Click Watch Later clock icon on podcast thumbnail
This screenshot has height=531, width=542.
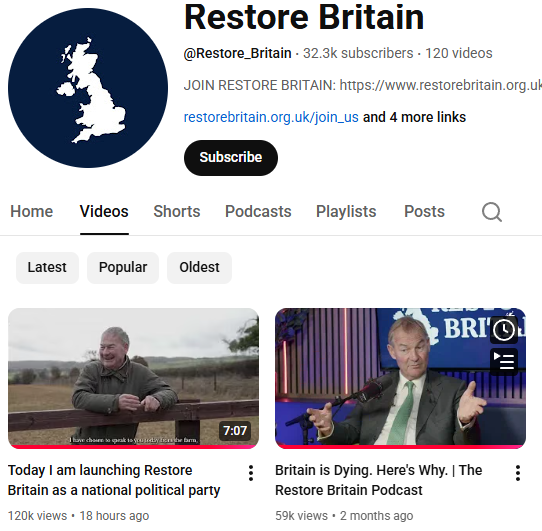click(504, 330)
